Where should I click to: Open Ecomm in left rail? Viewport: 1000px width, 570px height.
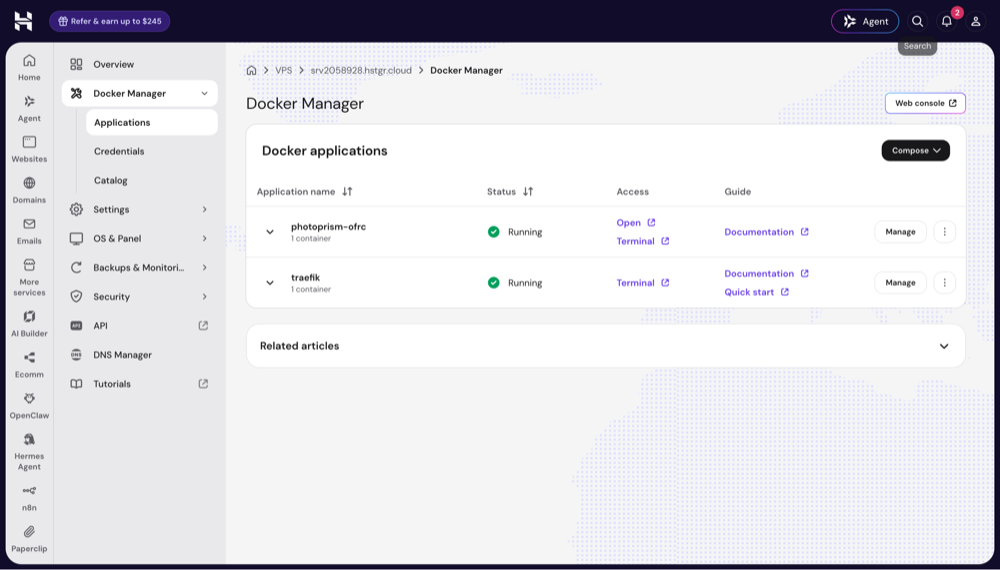[x=29, y=364]
